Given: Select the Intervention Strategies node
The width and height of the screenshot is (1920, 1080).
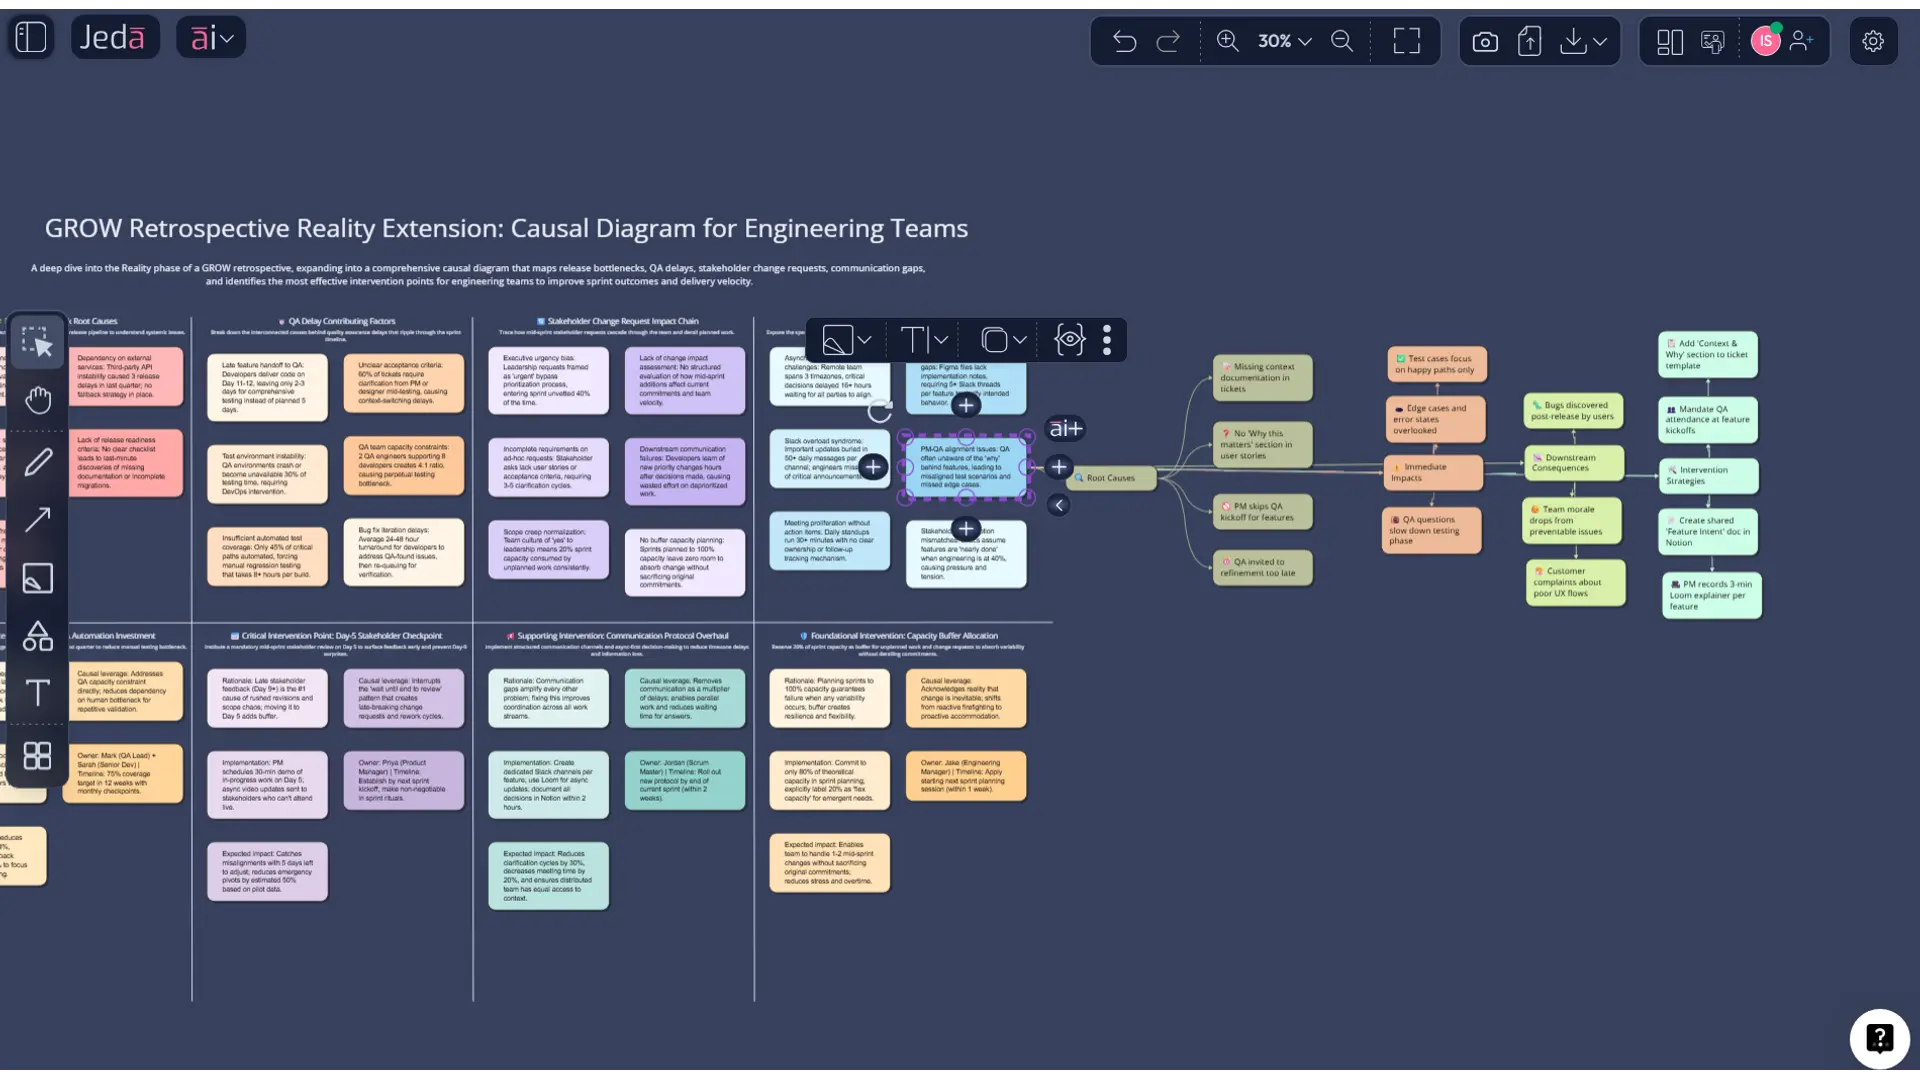Looking at the screenshot, I should [x=1708, y=476].
